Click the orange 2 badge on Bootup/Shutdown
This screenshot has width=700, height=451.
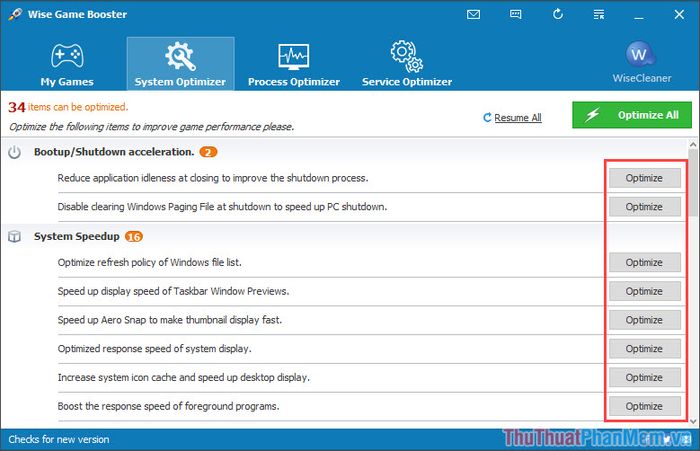[208, 152]
